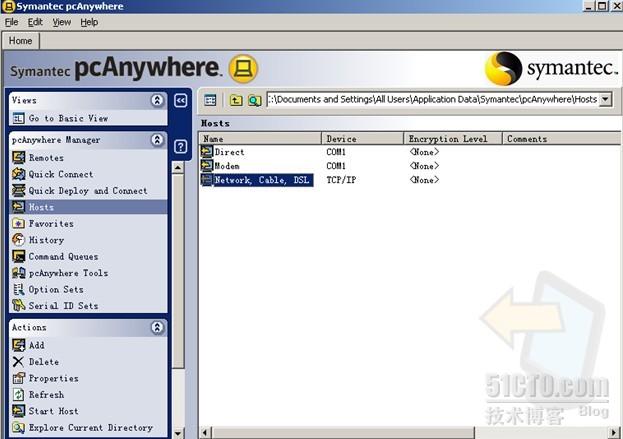Click the Command Queues icon

pos(19,257)
